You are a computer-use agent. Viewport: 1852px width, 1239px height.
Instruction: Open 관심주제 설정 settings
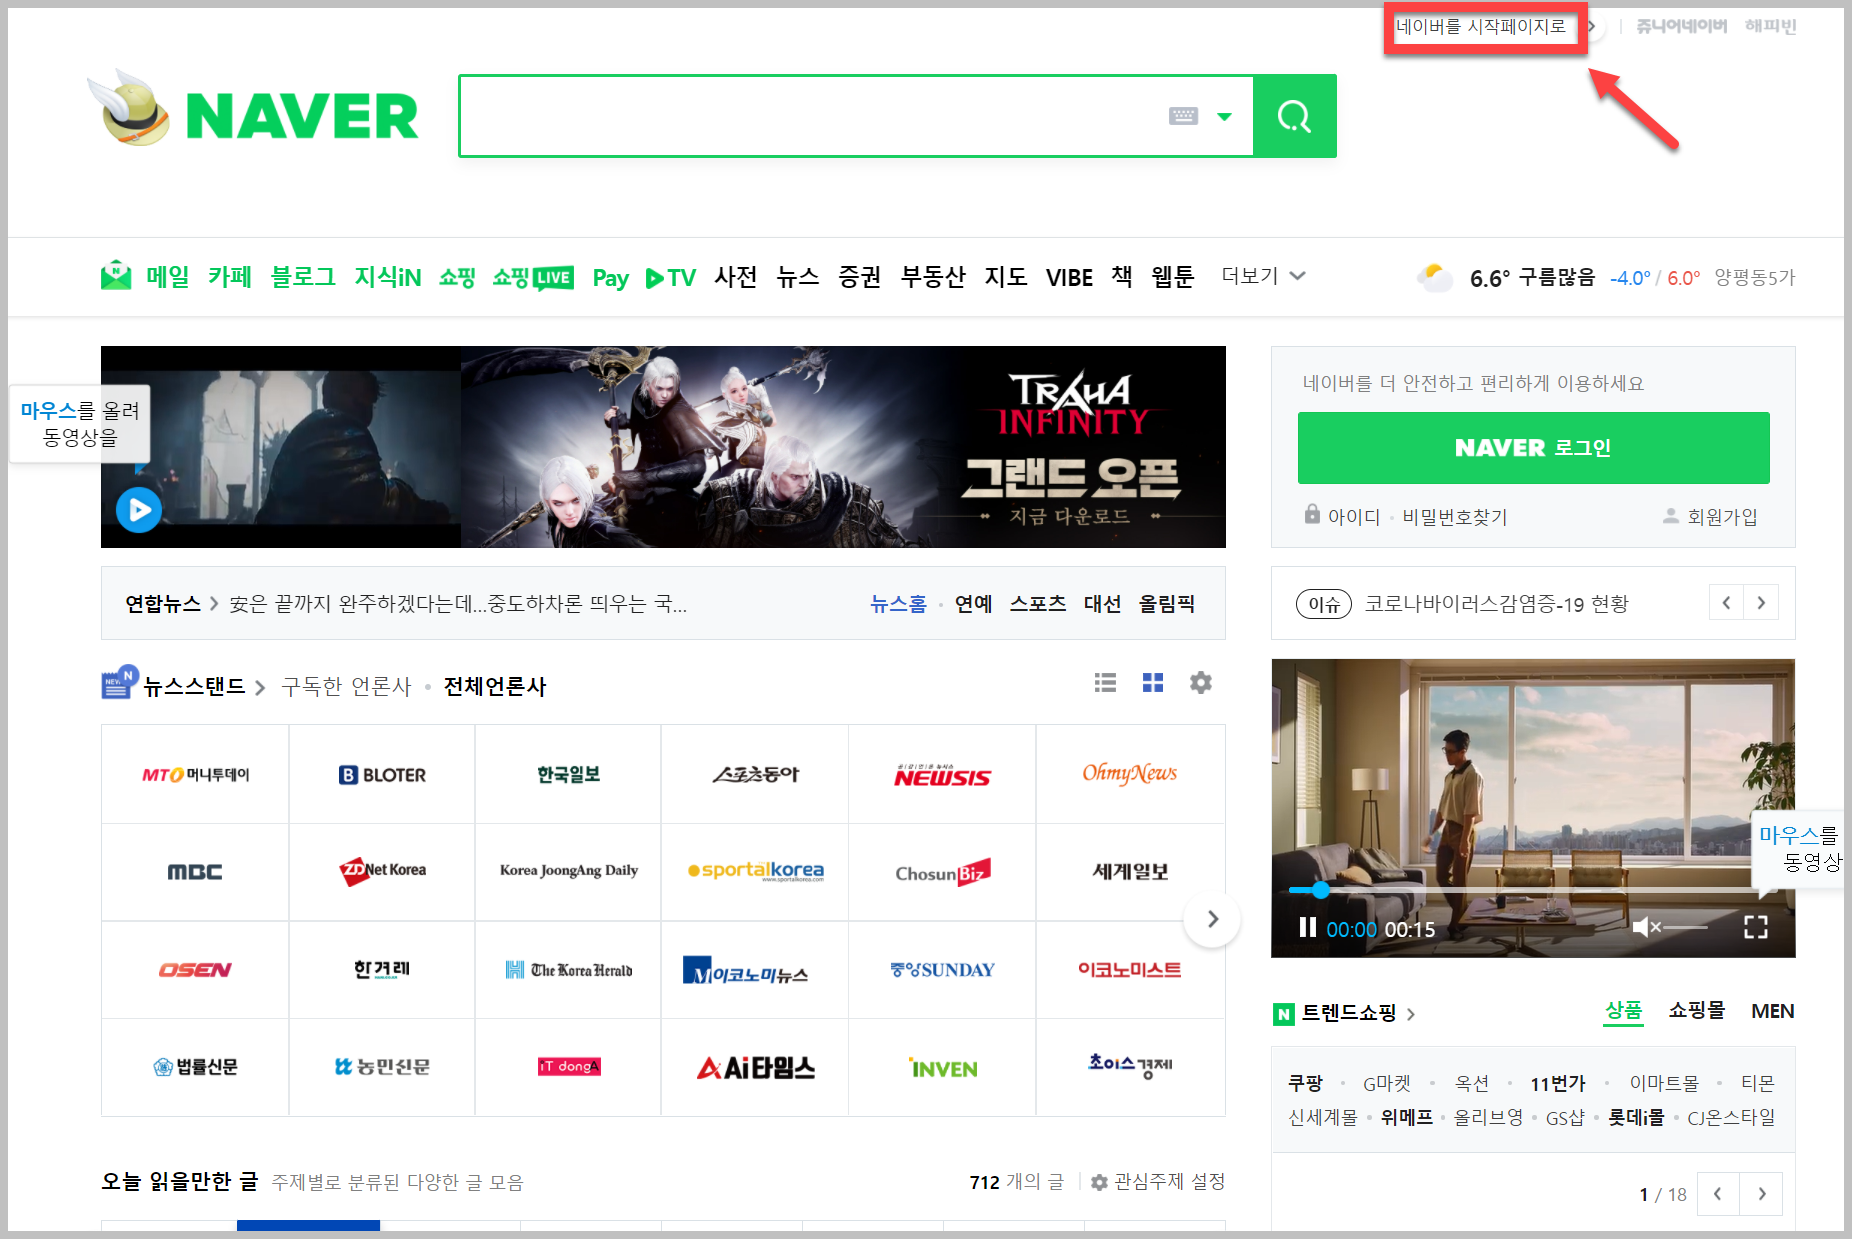[1158, 1182]
